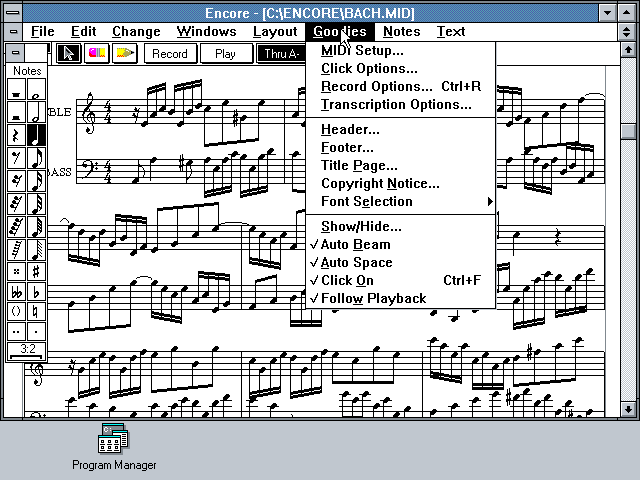Open the Notes menu

[402, 31]
